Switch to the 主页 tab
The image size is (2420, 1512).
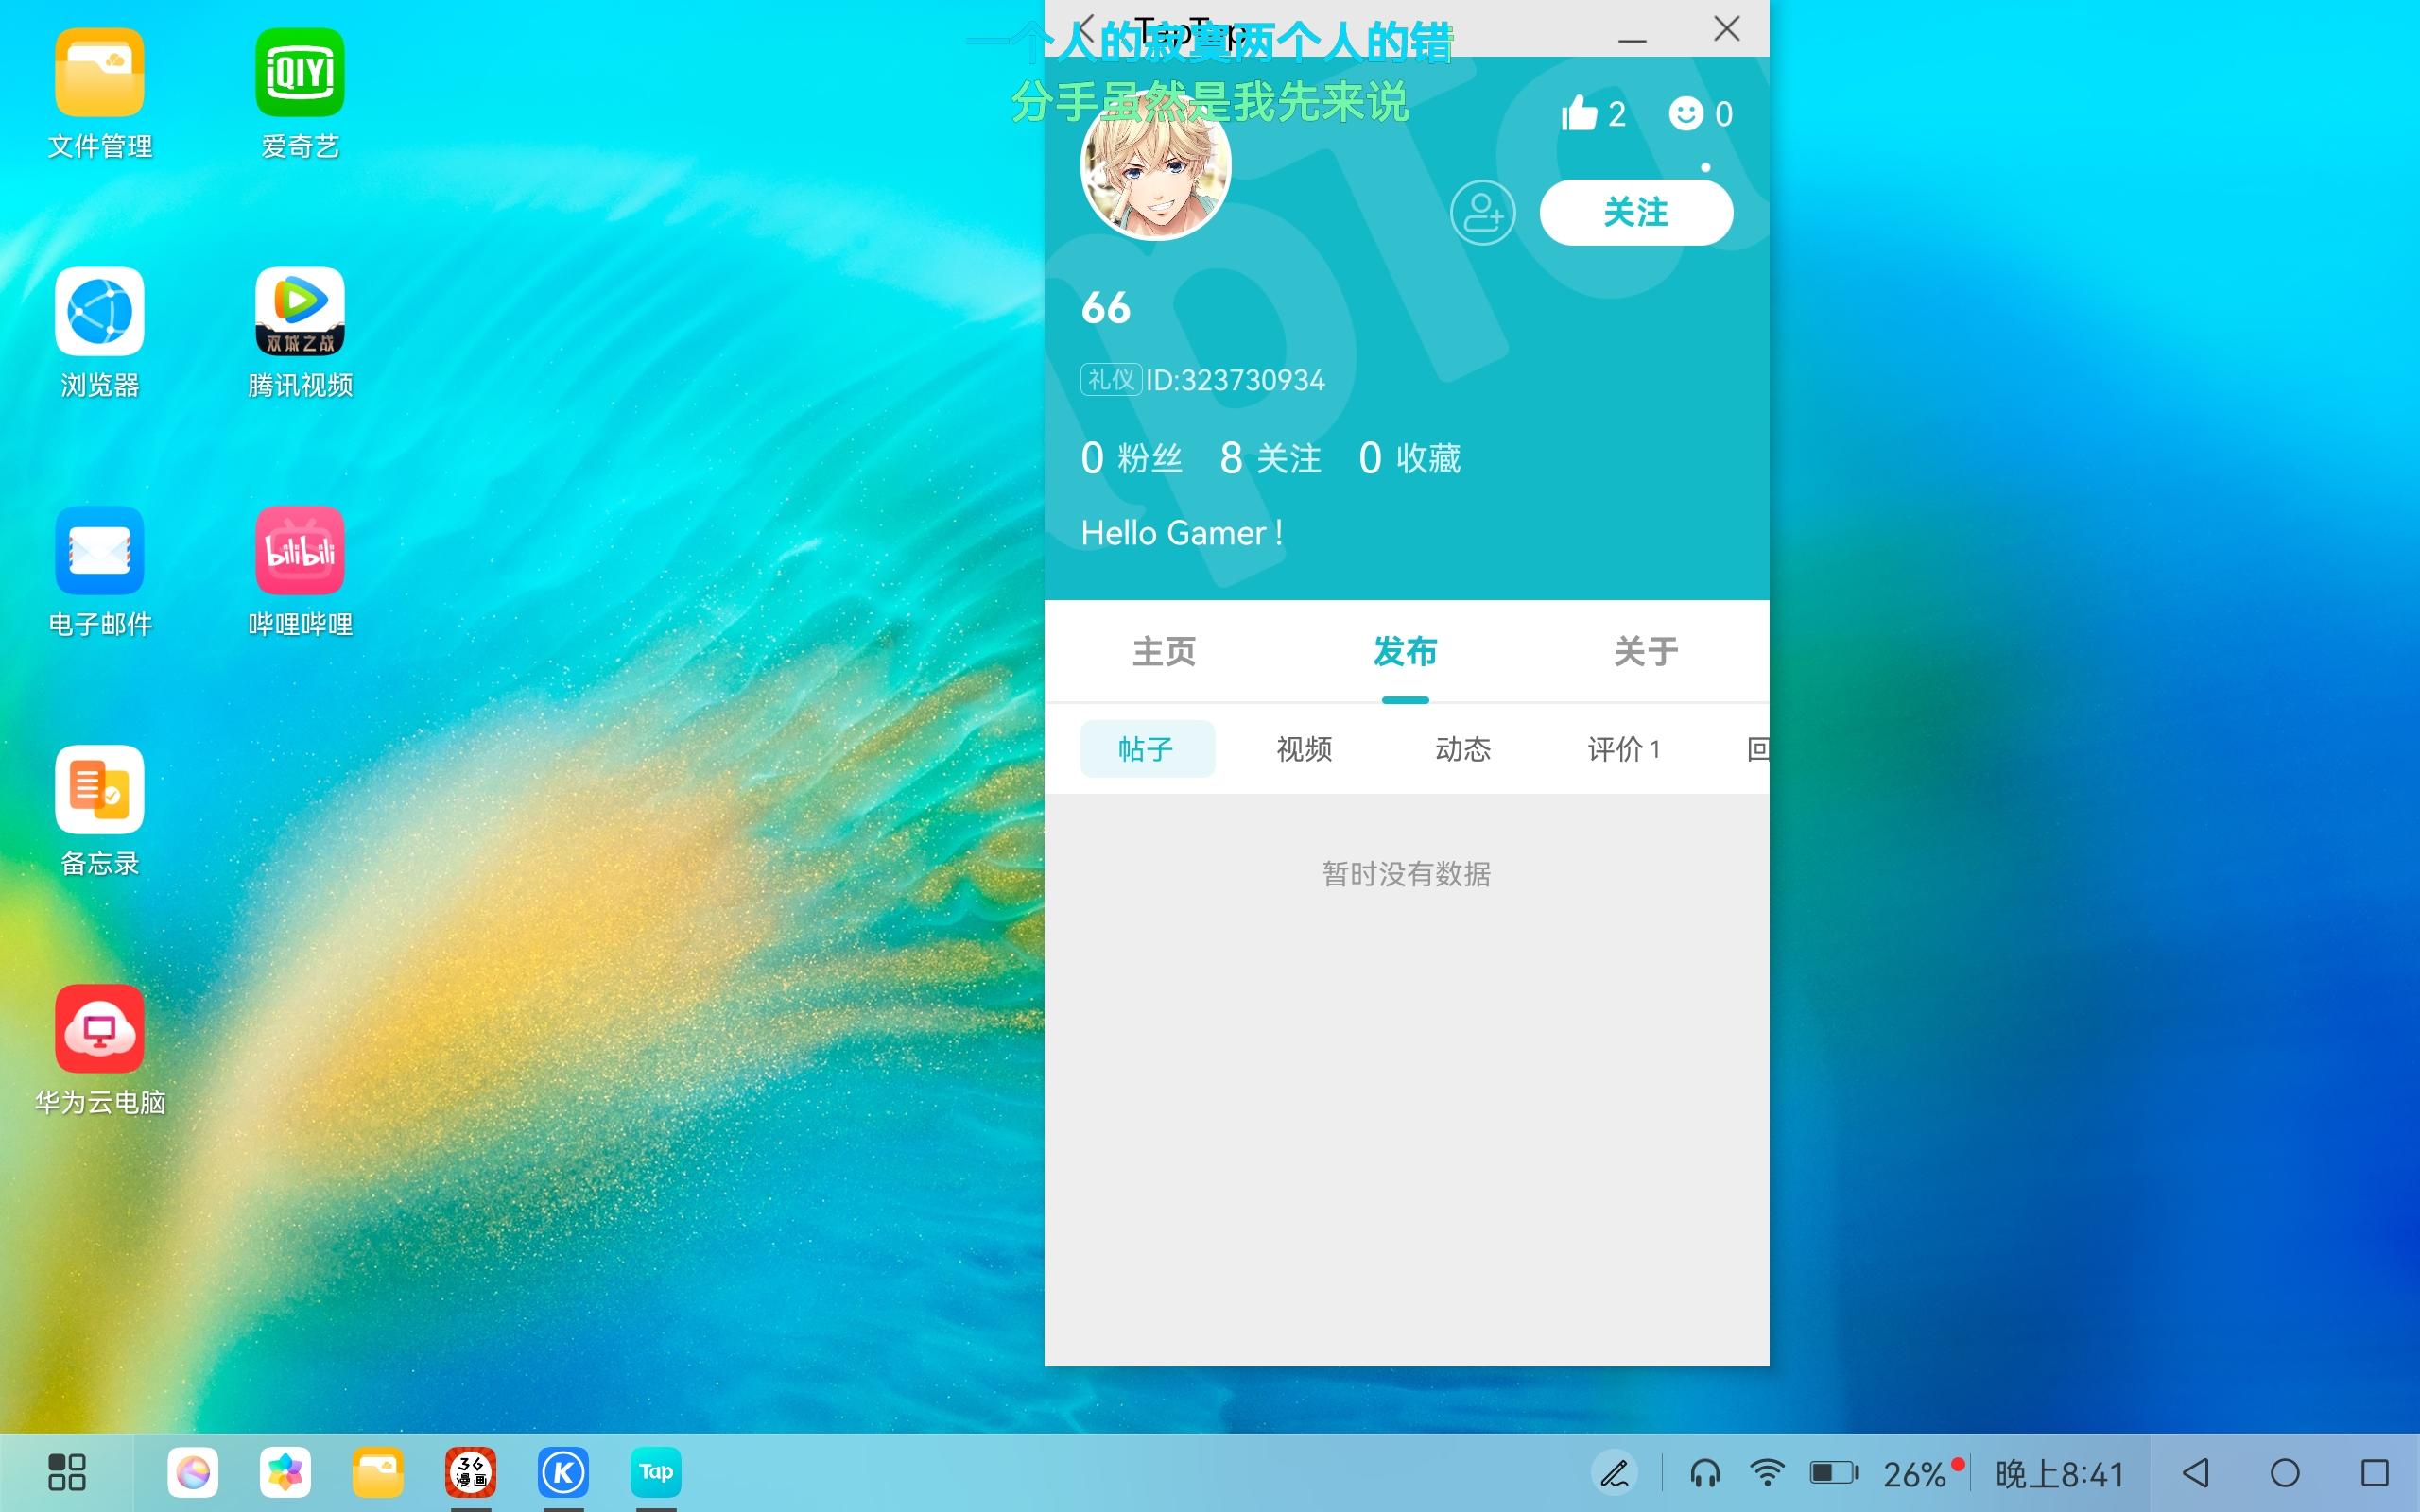1164,651
